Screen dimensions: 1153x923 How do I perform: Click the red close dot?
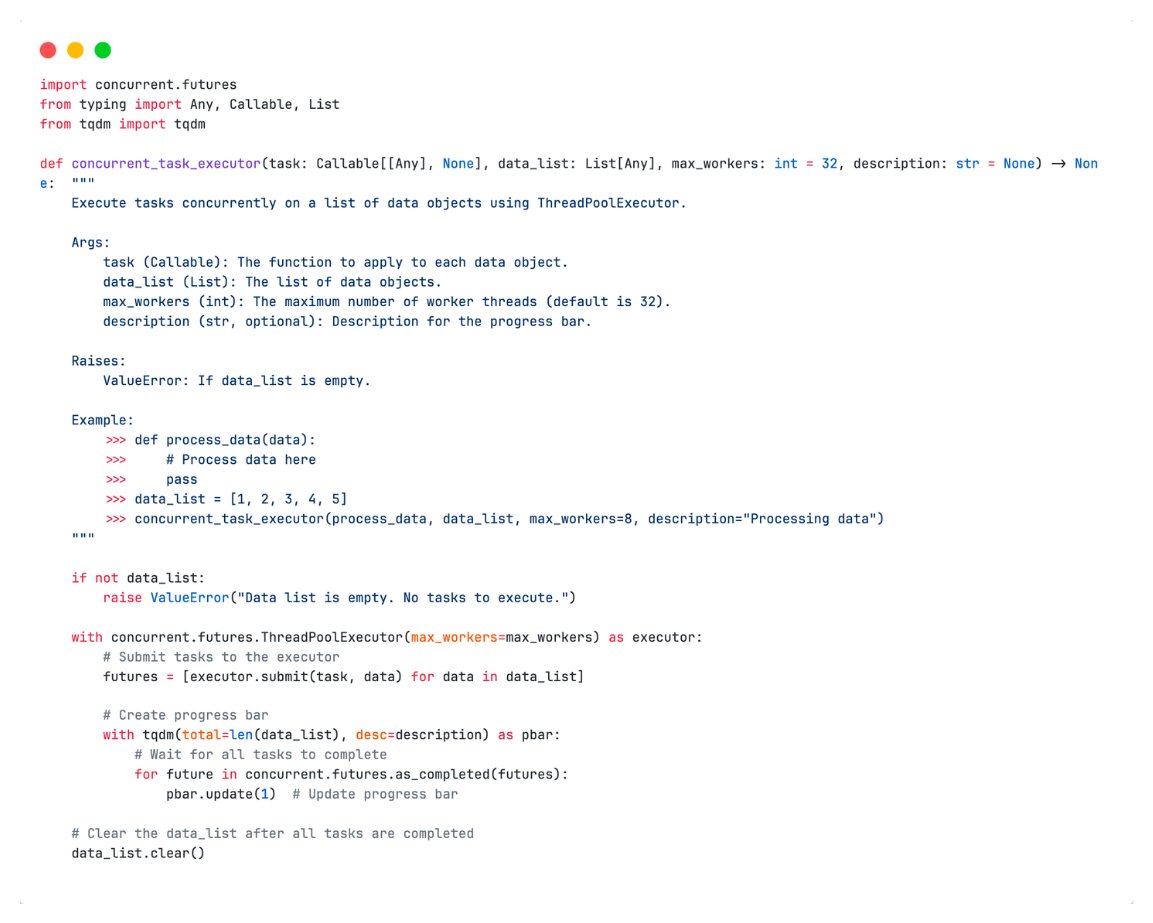pyautogui.click(x=48, y=50)
